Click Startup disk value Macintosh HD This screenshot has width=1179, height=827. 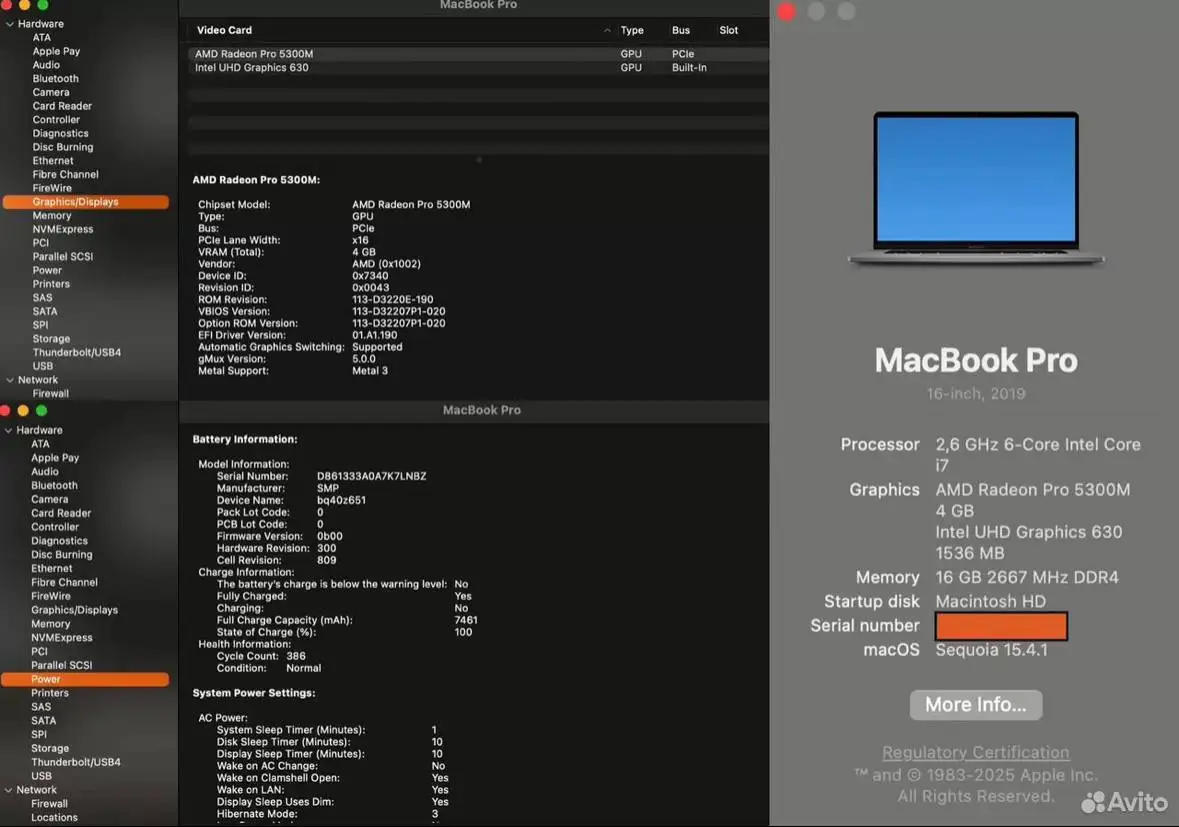(990, 601)
